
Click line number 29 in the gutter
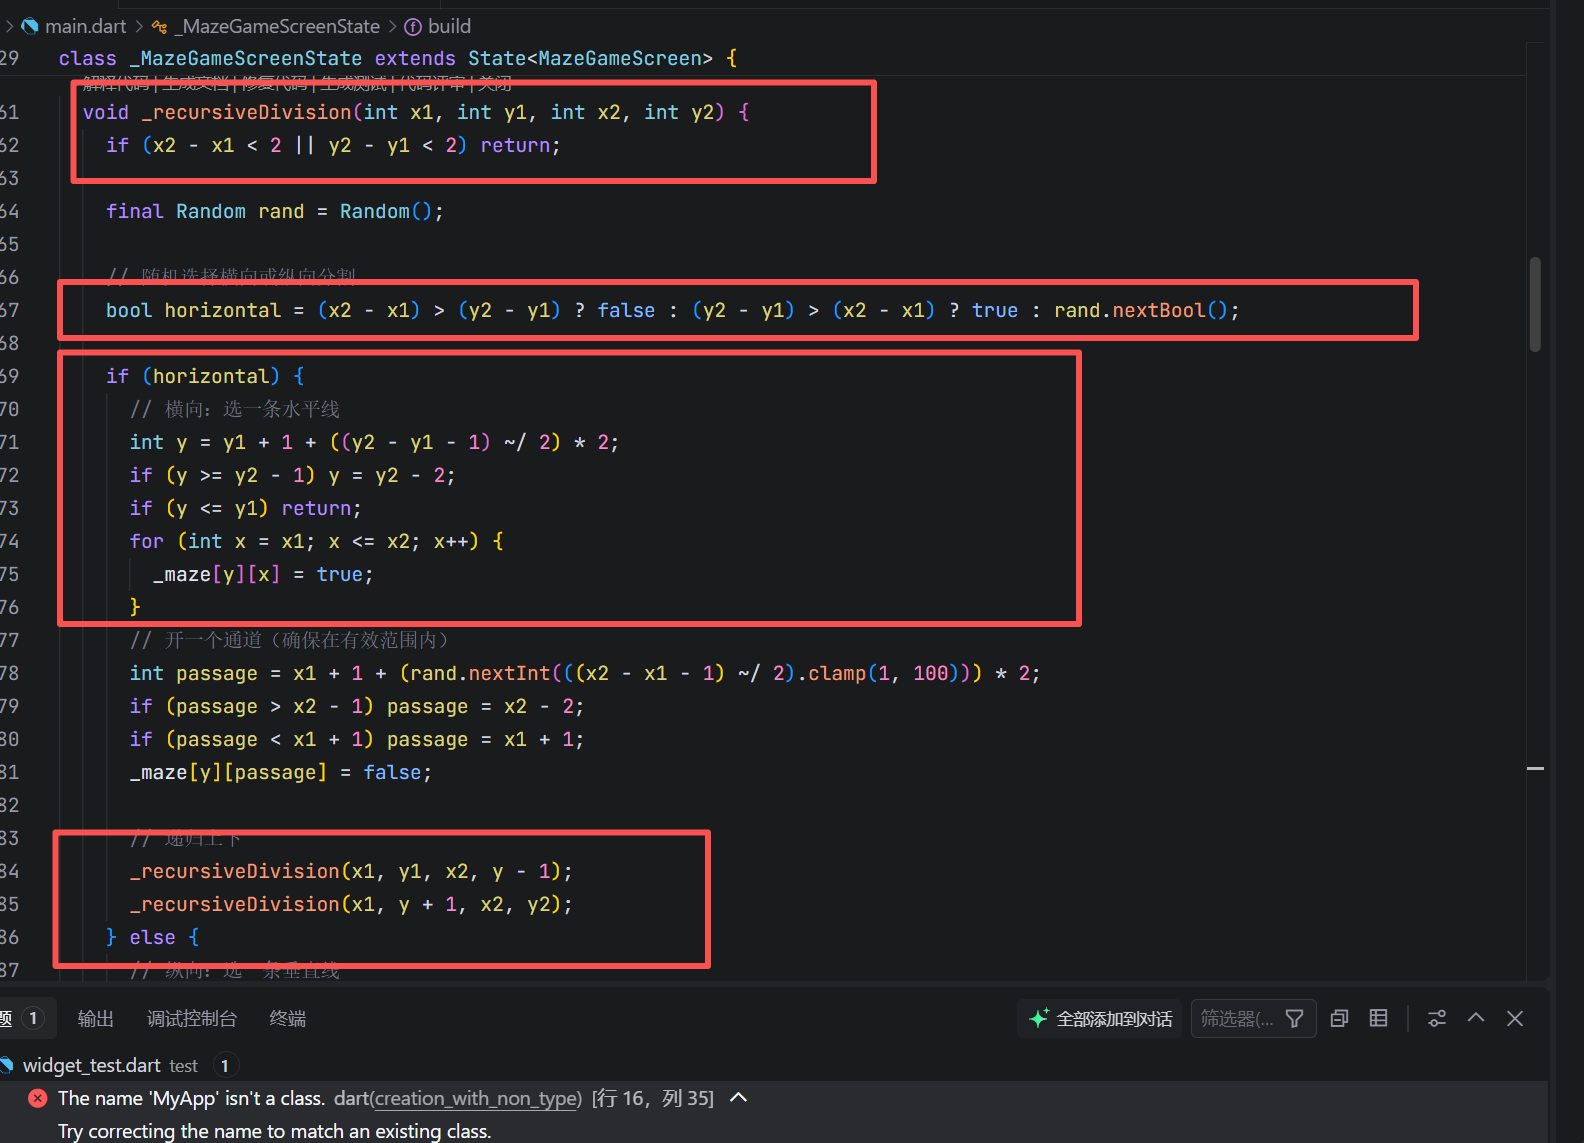click(x=9, y=58)
